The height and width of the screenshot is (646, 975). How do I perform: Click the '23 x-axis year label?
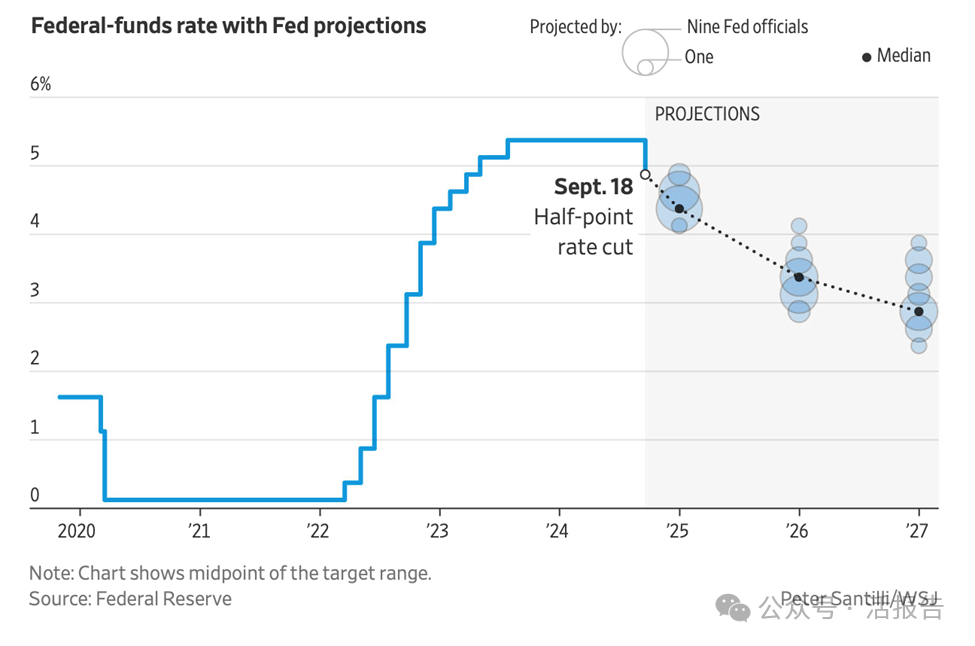(x=437, y=530)
